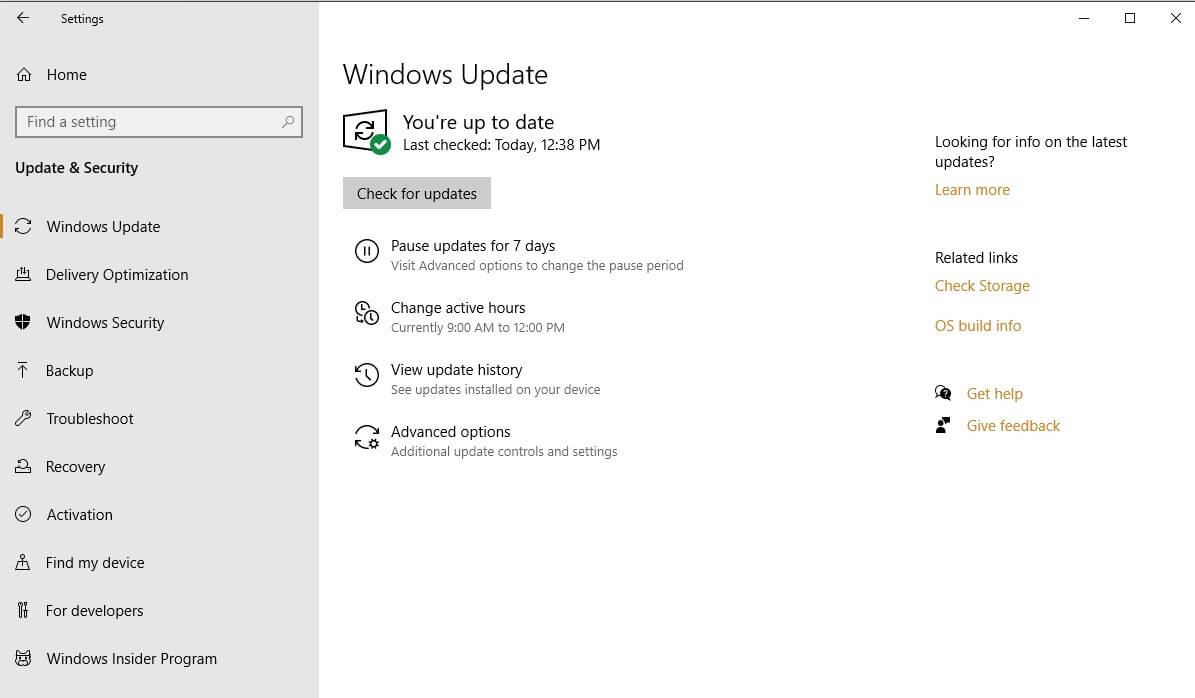Close the Settings window
The image size is (1195, 698).
(x=1175, y=18)
